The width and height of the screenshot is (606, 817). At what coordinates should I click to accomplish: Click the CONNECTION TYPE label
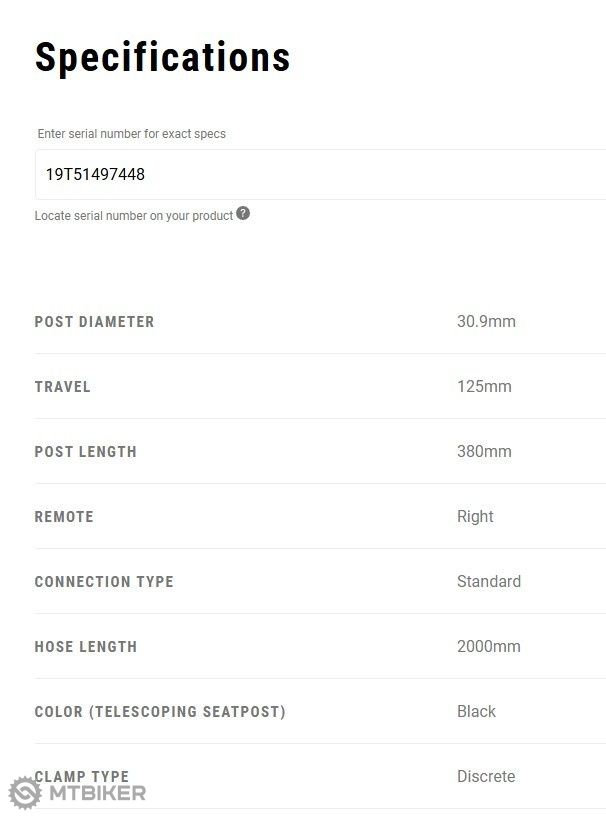[104, 581]
